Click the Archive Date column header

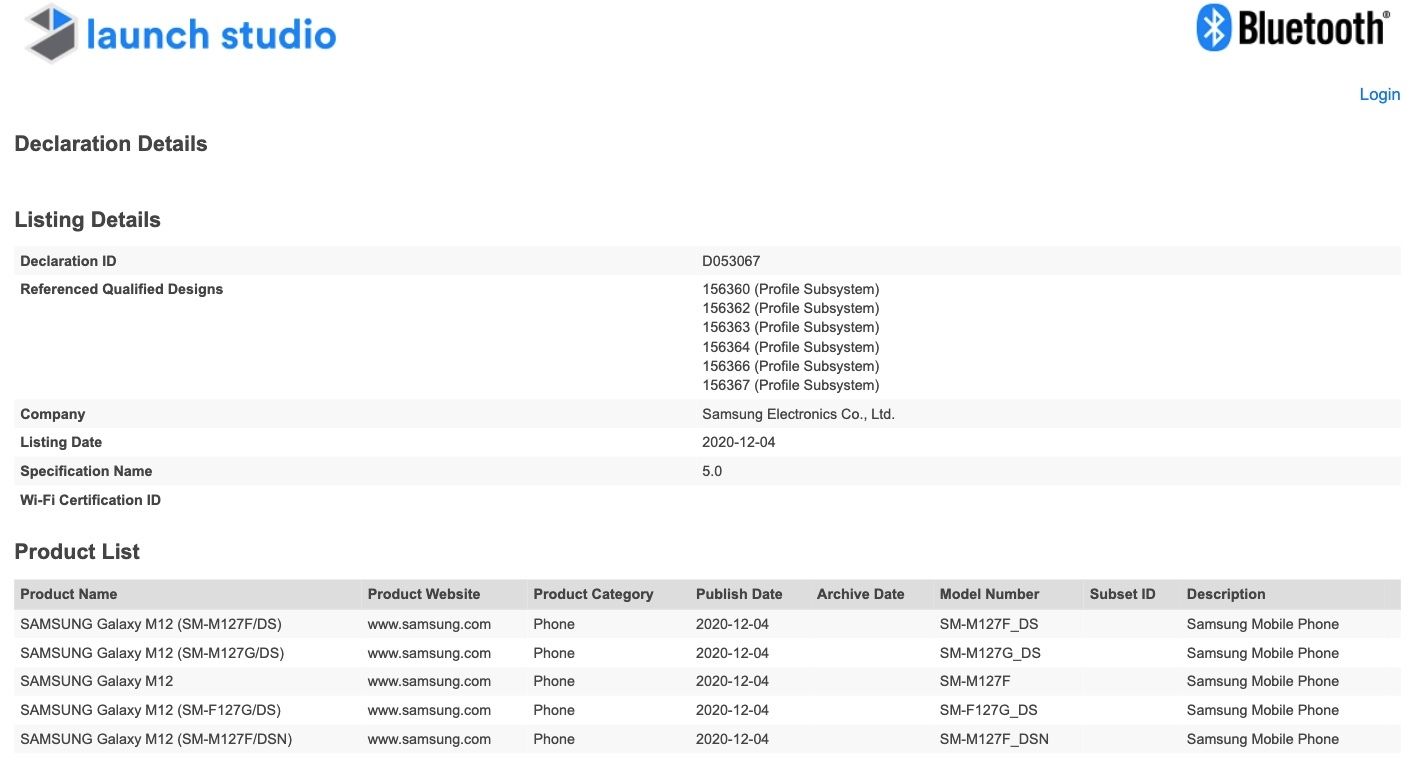coord(860,594)
